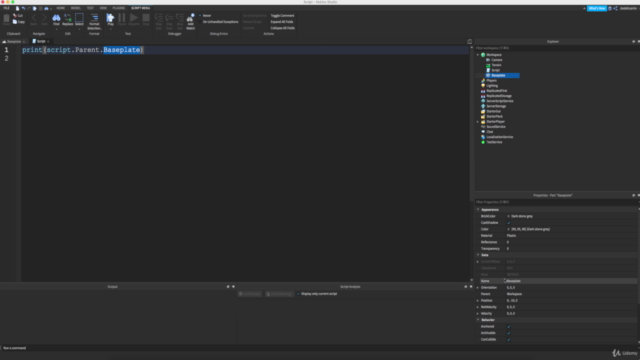Click the Filter Properties search field
640x360 pixels.
(x=555, y=202)
